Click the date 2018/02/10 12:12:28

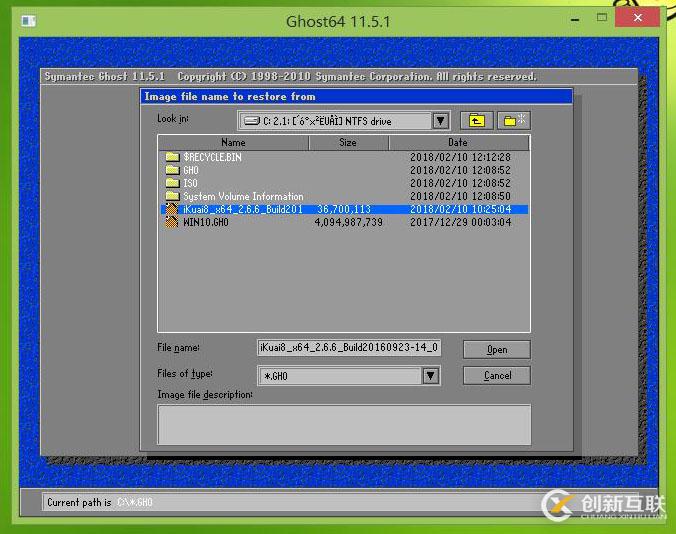(460, 157)
